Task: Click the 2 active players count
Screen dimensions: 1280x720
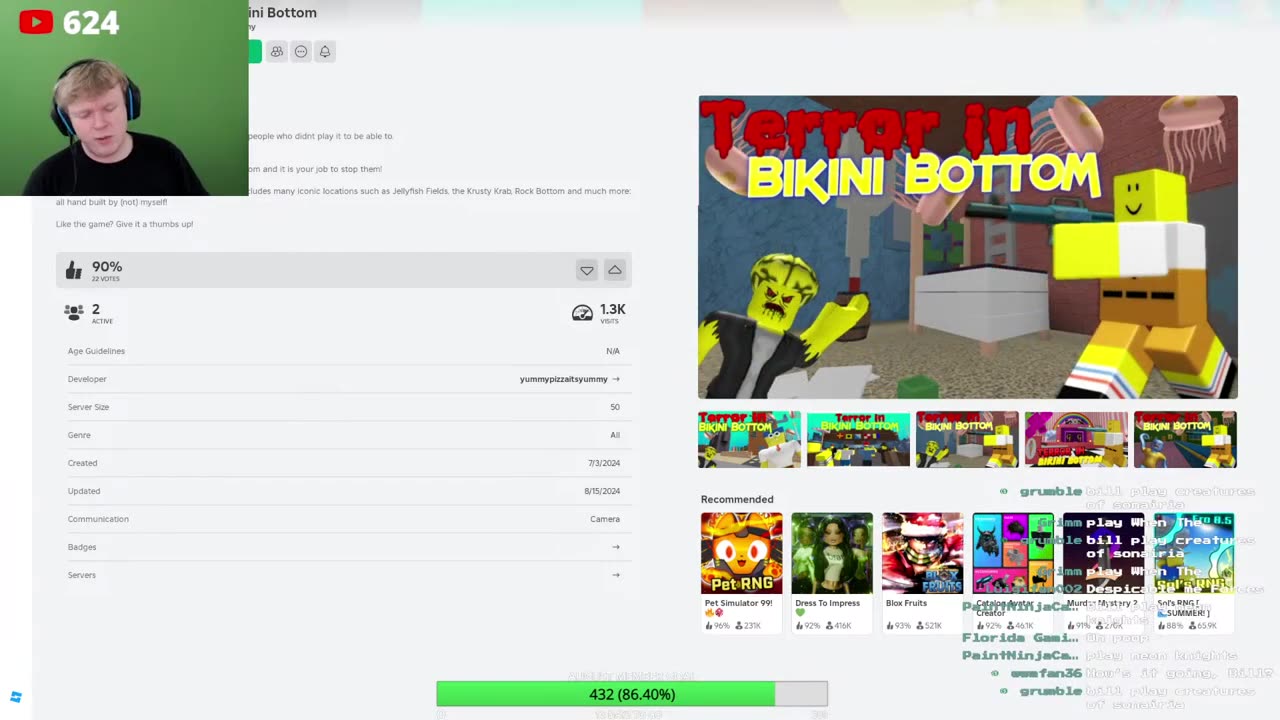Action: pos(96,309)
